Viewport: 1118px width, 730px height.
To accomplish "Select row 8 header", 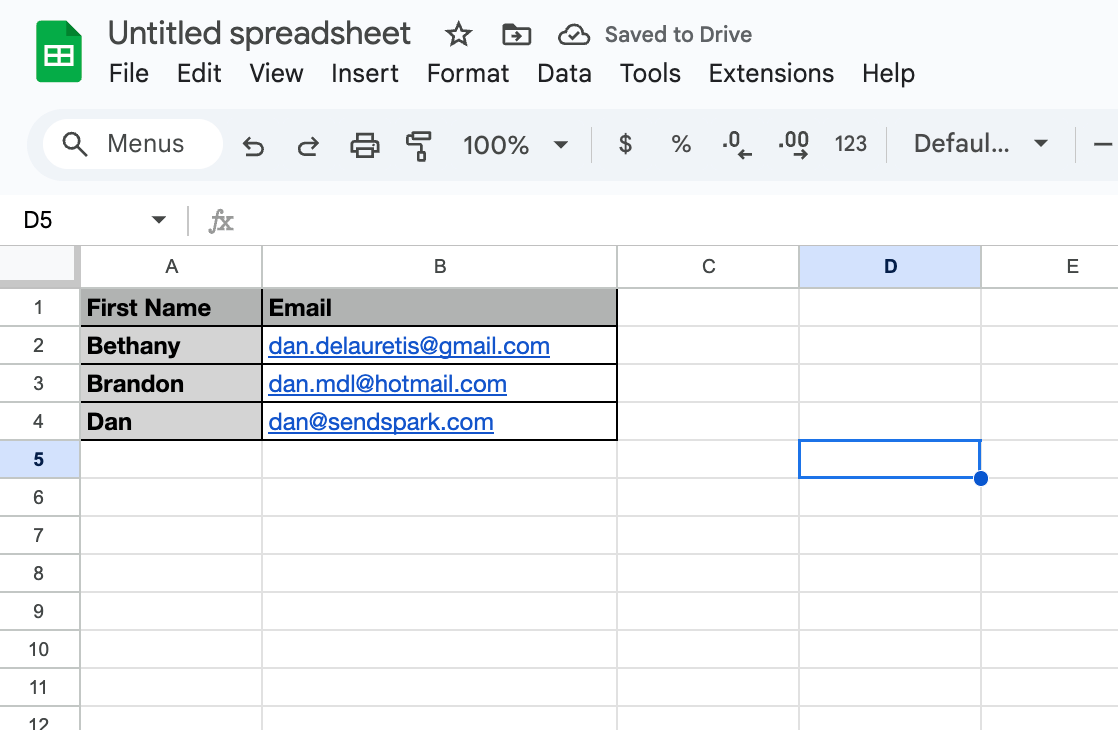I will pos(39,573).
